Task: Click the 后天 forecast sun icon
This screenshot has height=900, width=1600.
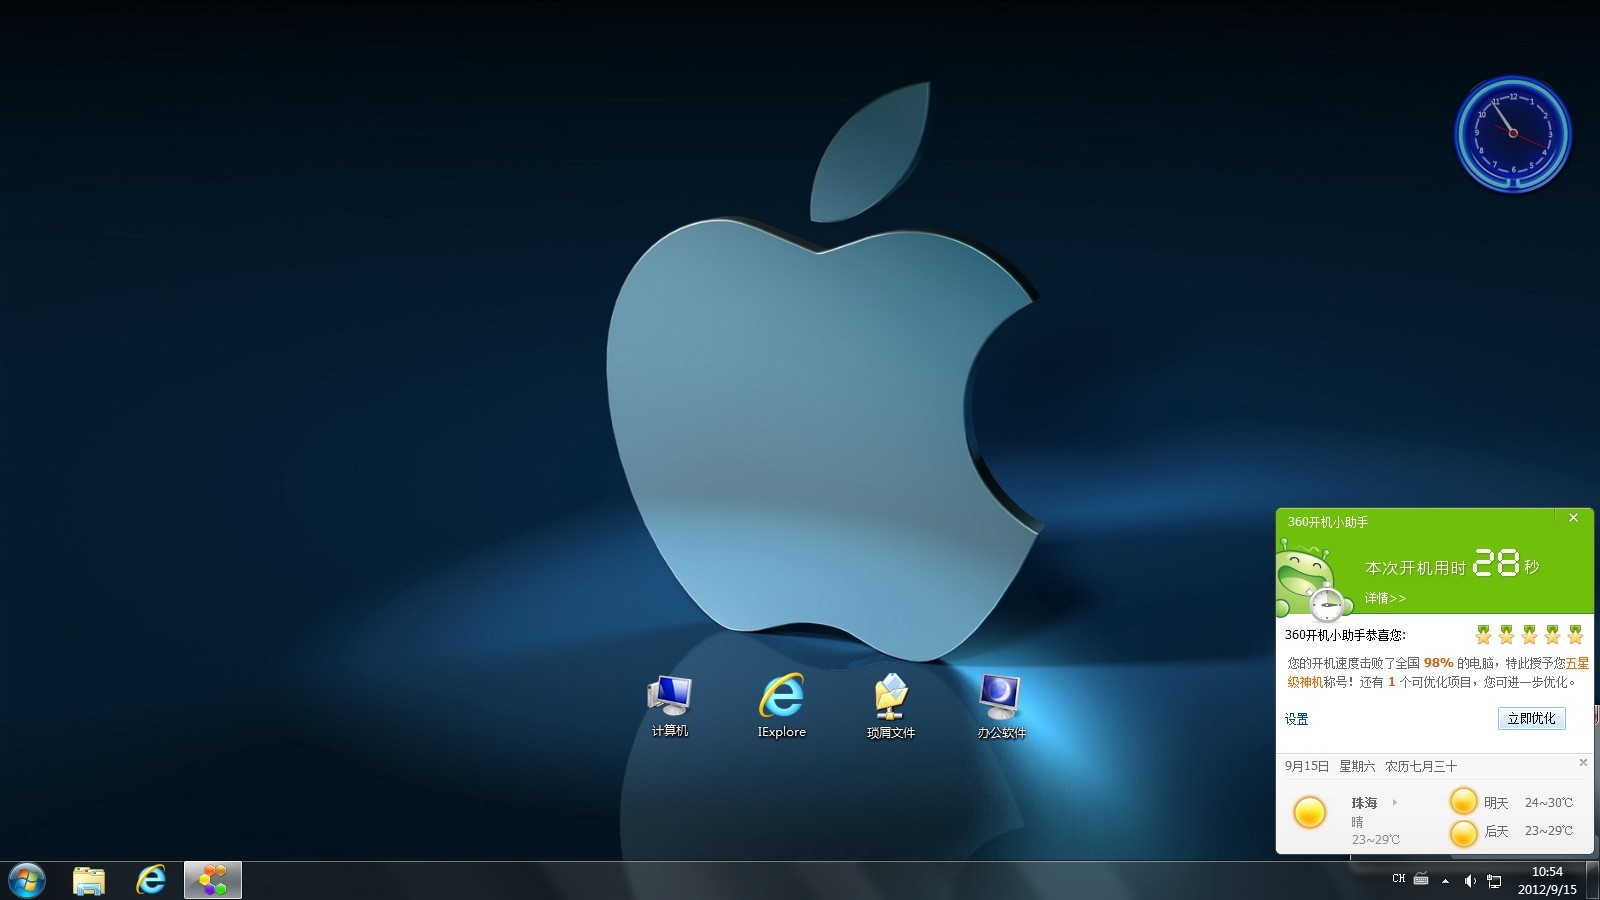Action: (1463, 832)
